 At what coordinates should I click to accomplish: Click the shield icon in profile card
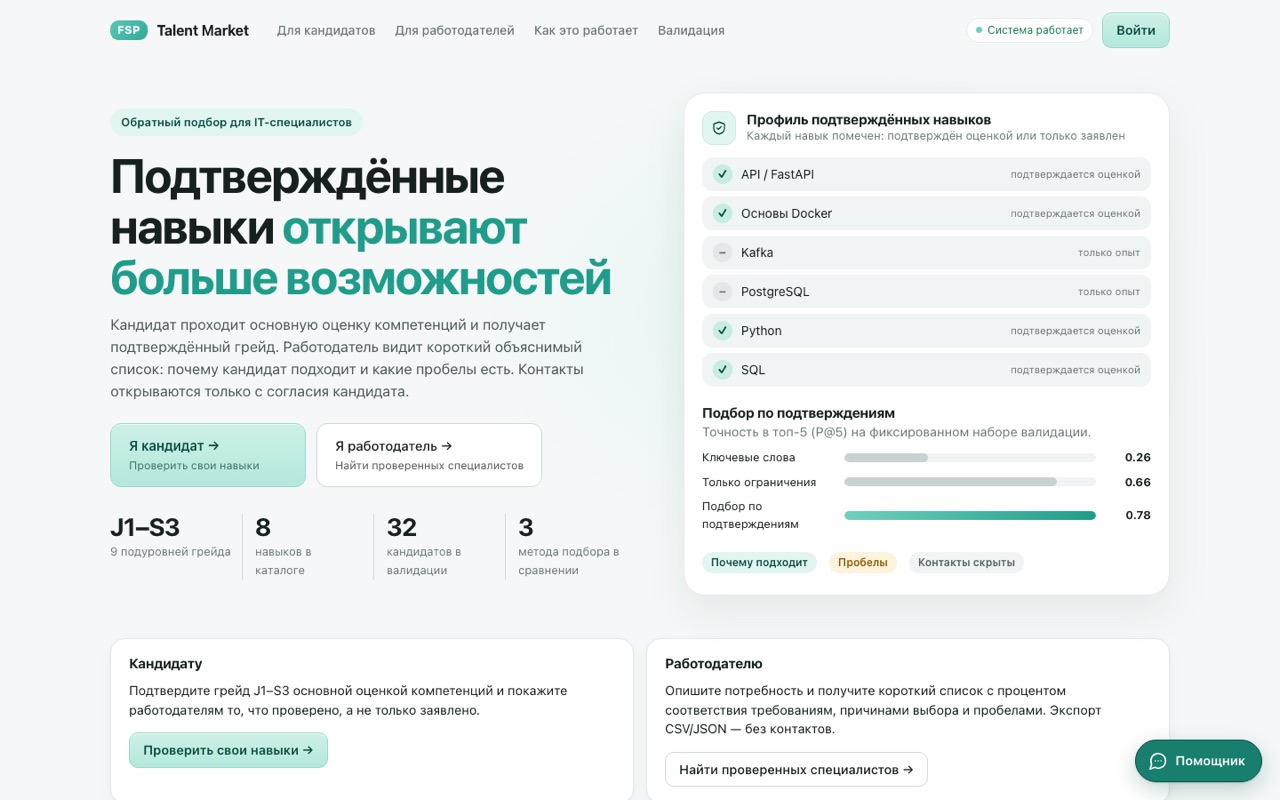[719, 128]
